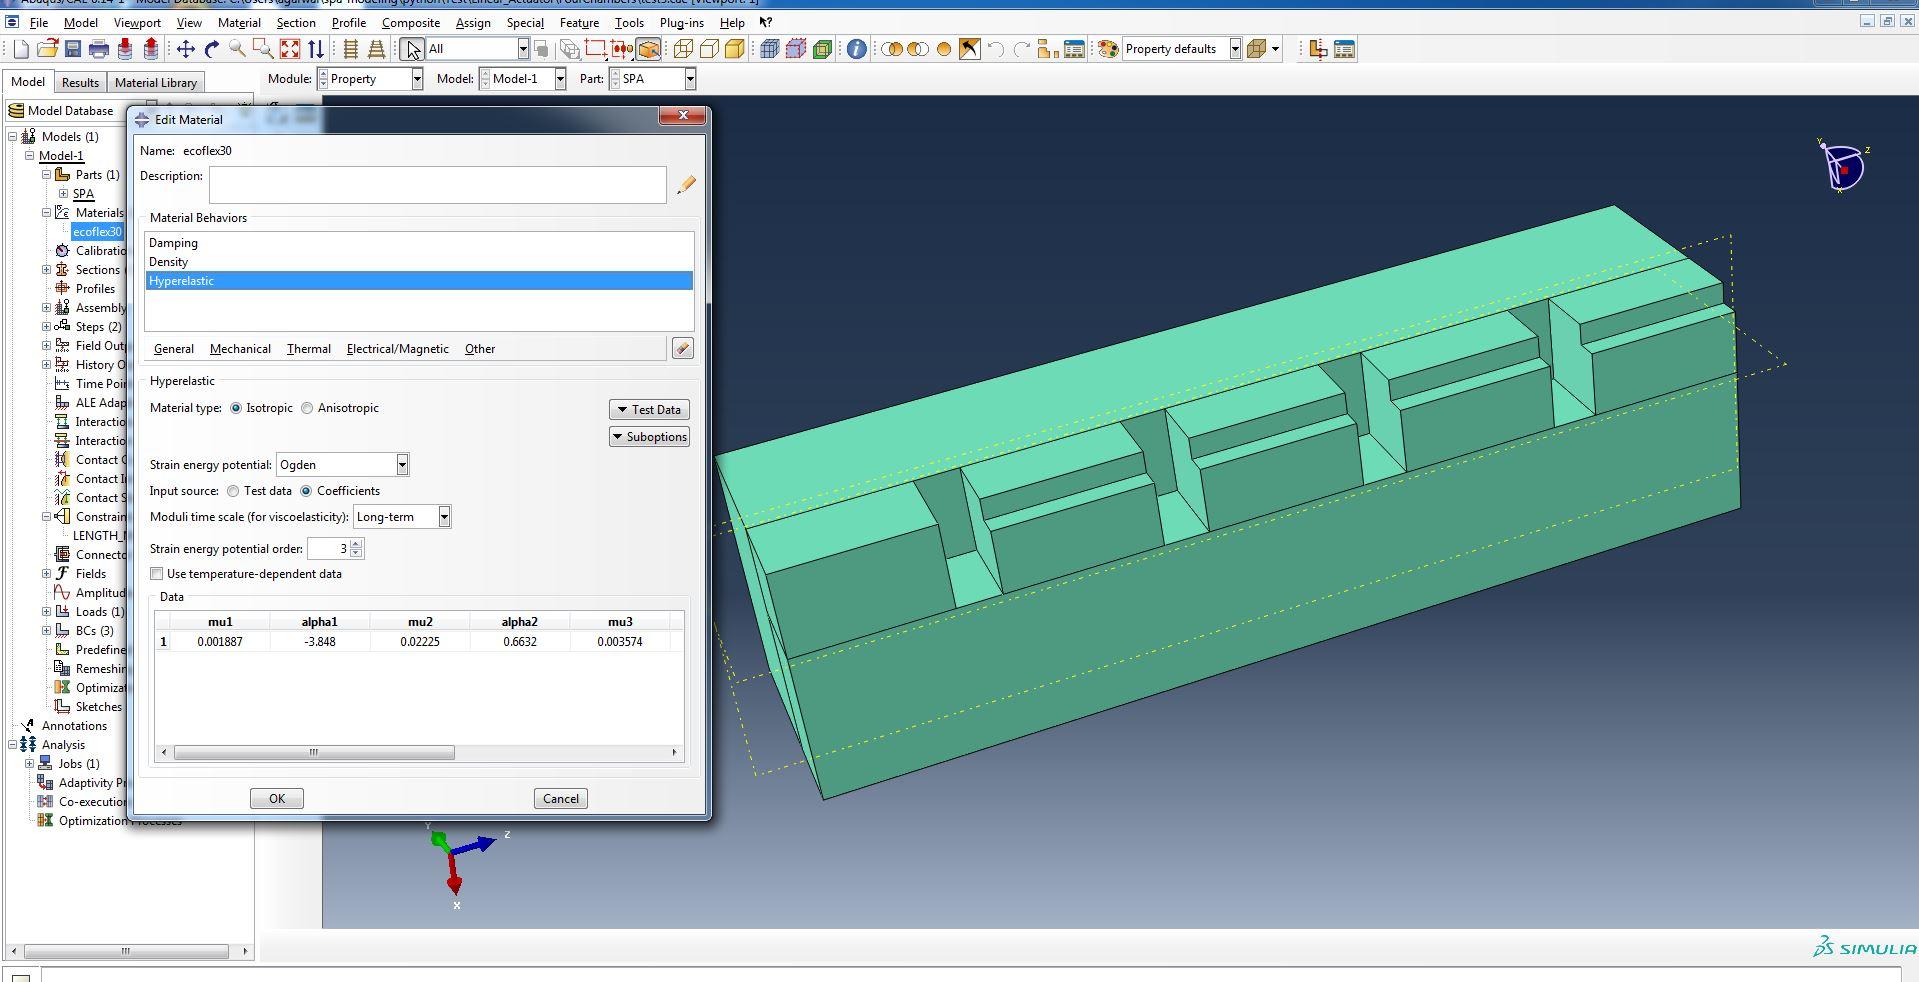The image size is (1919, 982).
Task: Select the mu1 cell 0.001887
Action: 220,642
